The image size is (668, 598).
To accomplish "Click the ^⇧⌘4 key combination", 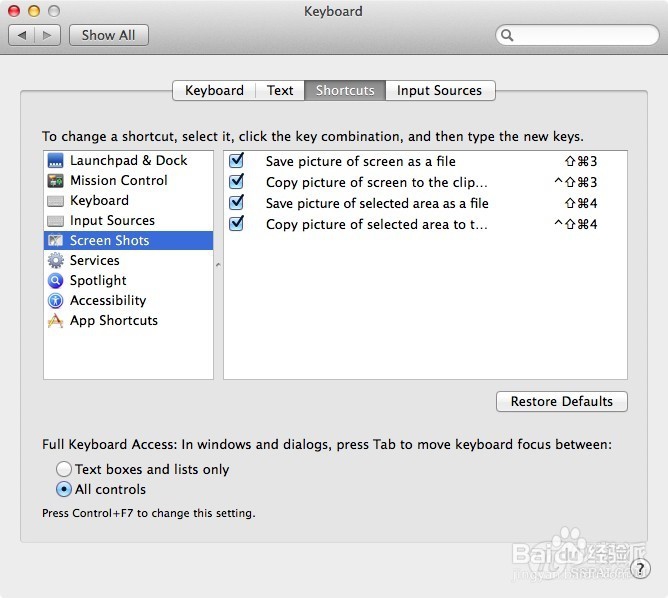I will point(575,224).
